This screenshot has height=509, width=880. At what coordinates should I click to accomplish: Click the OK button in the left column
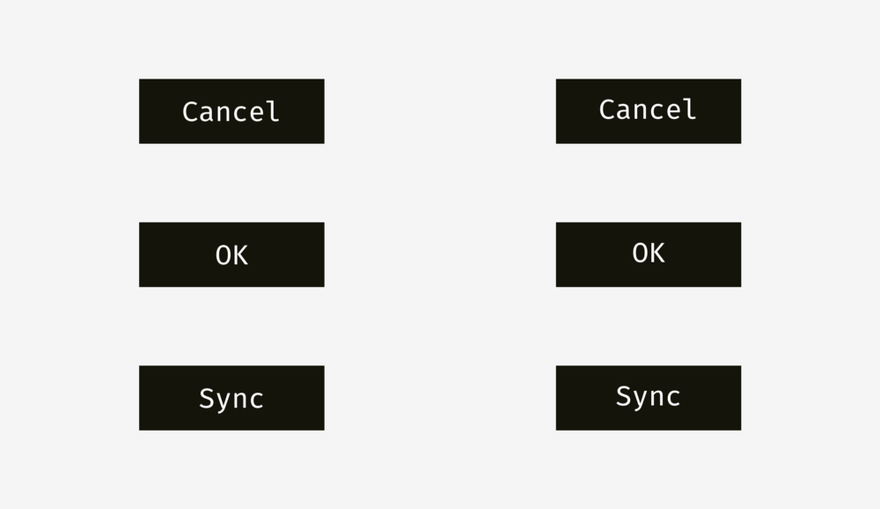[232, 255]
